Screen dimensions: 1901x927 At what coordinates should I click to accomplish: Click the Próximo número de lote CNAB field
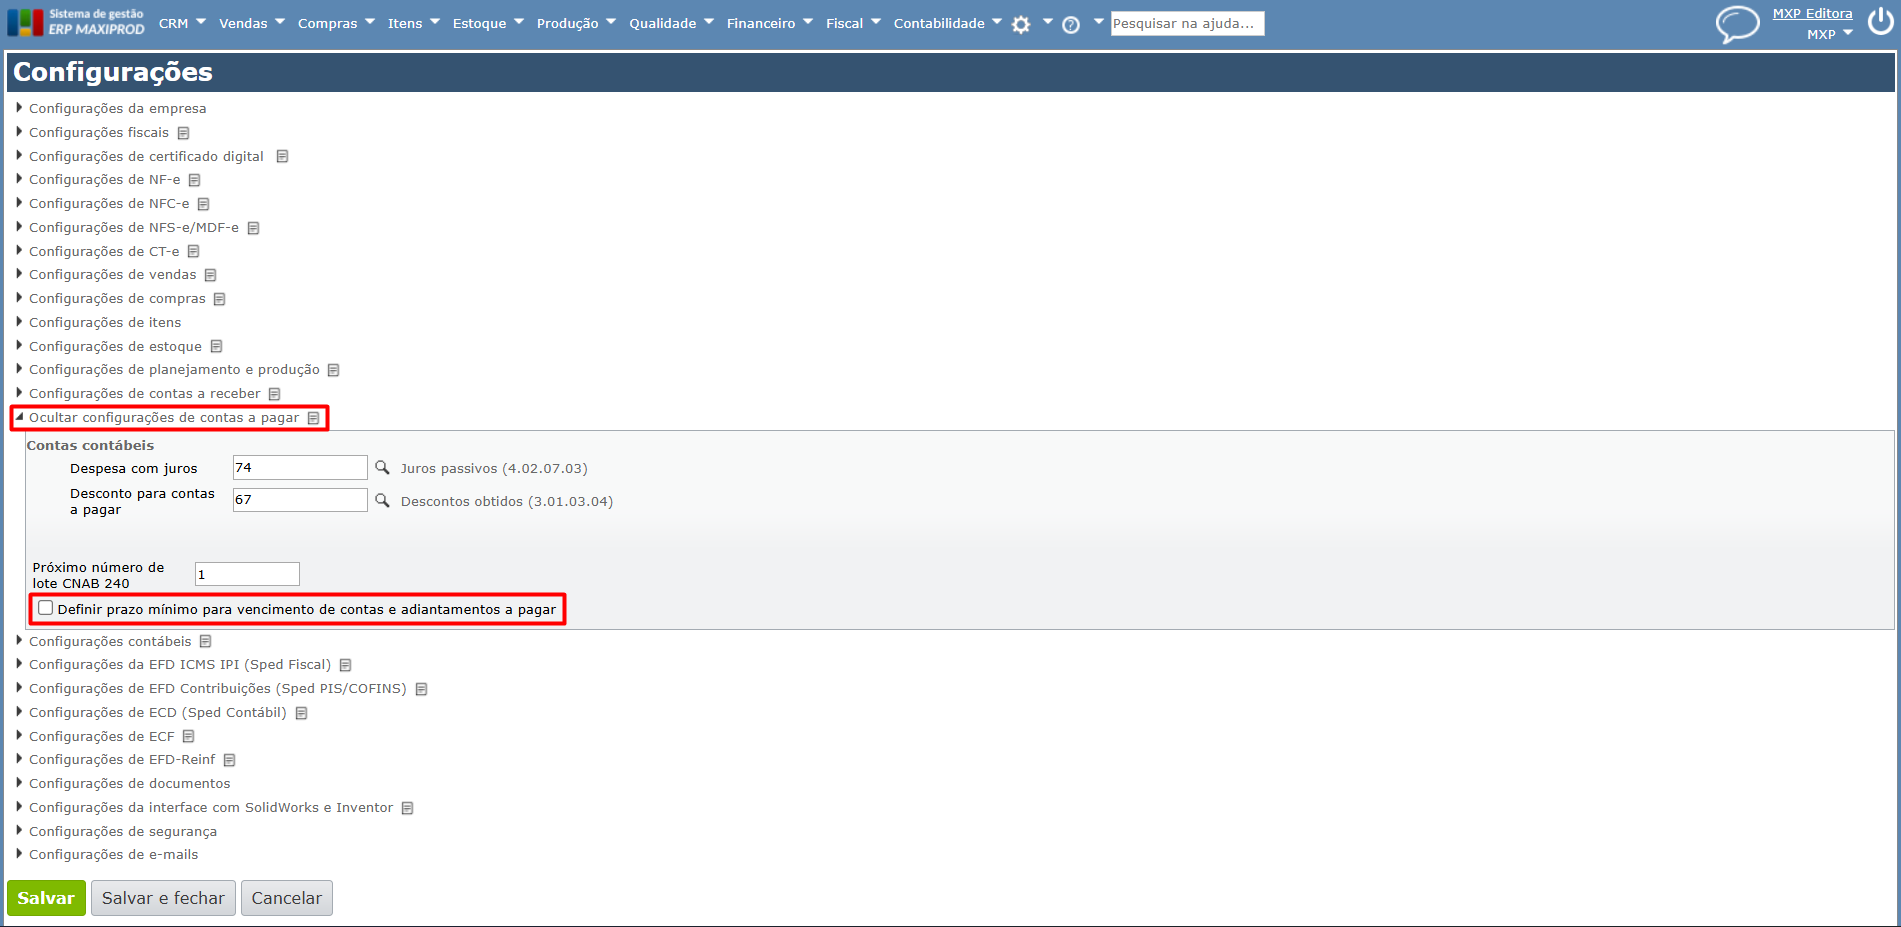click(247, 574)
